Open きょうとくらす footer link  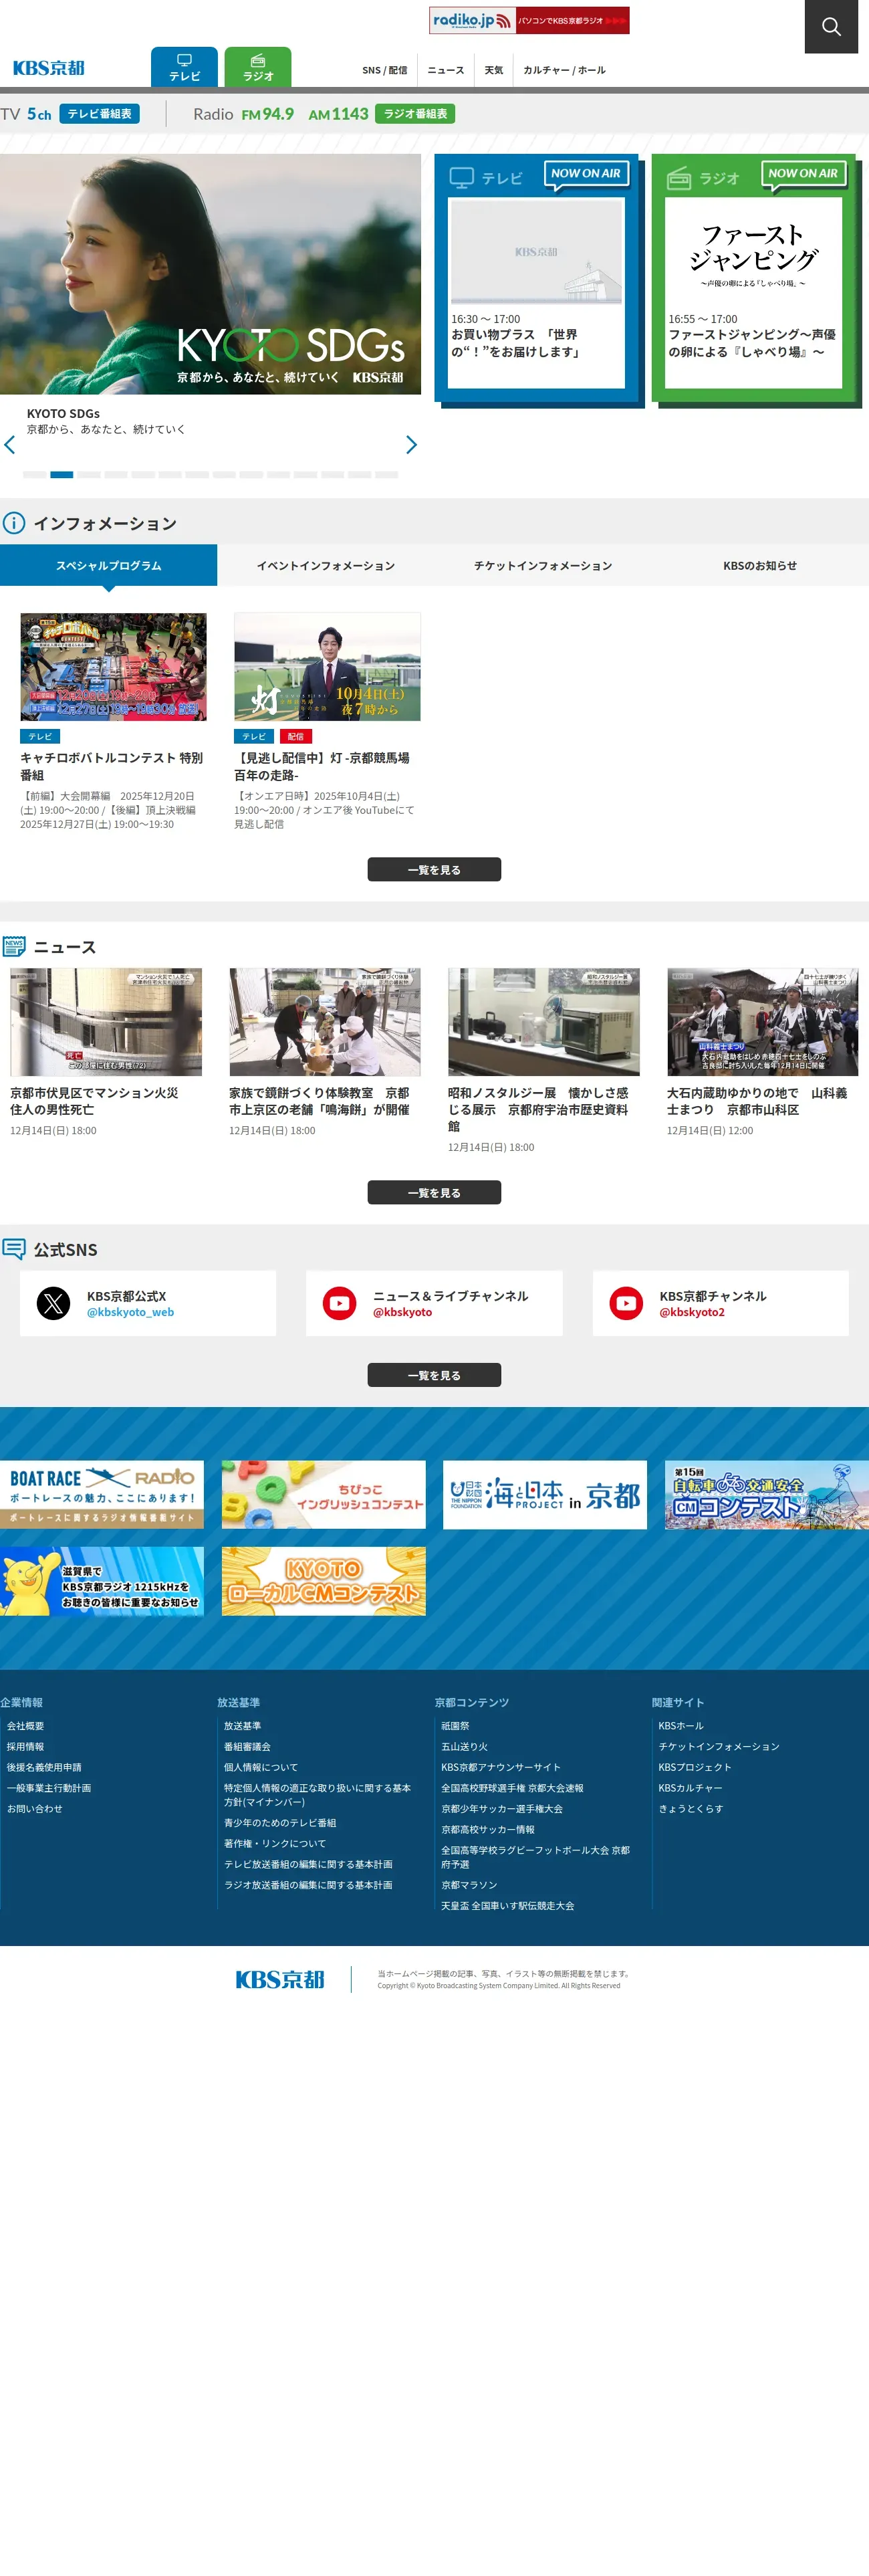pos(691,1808)
